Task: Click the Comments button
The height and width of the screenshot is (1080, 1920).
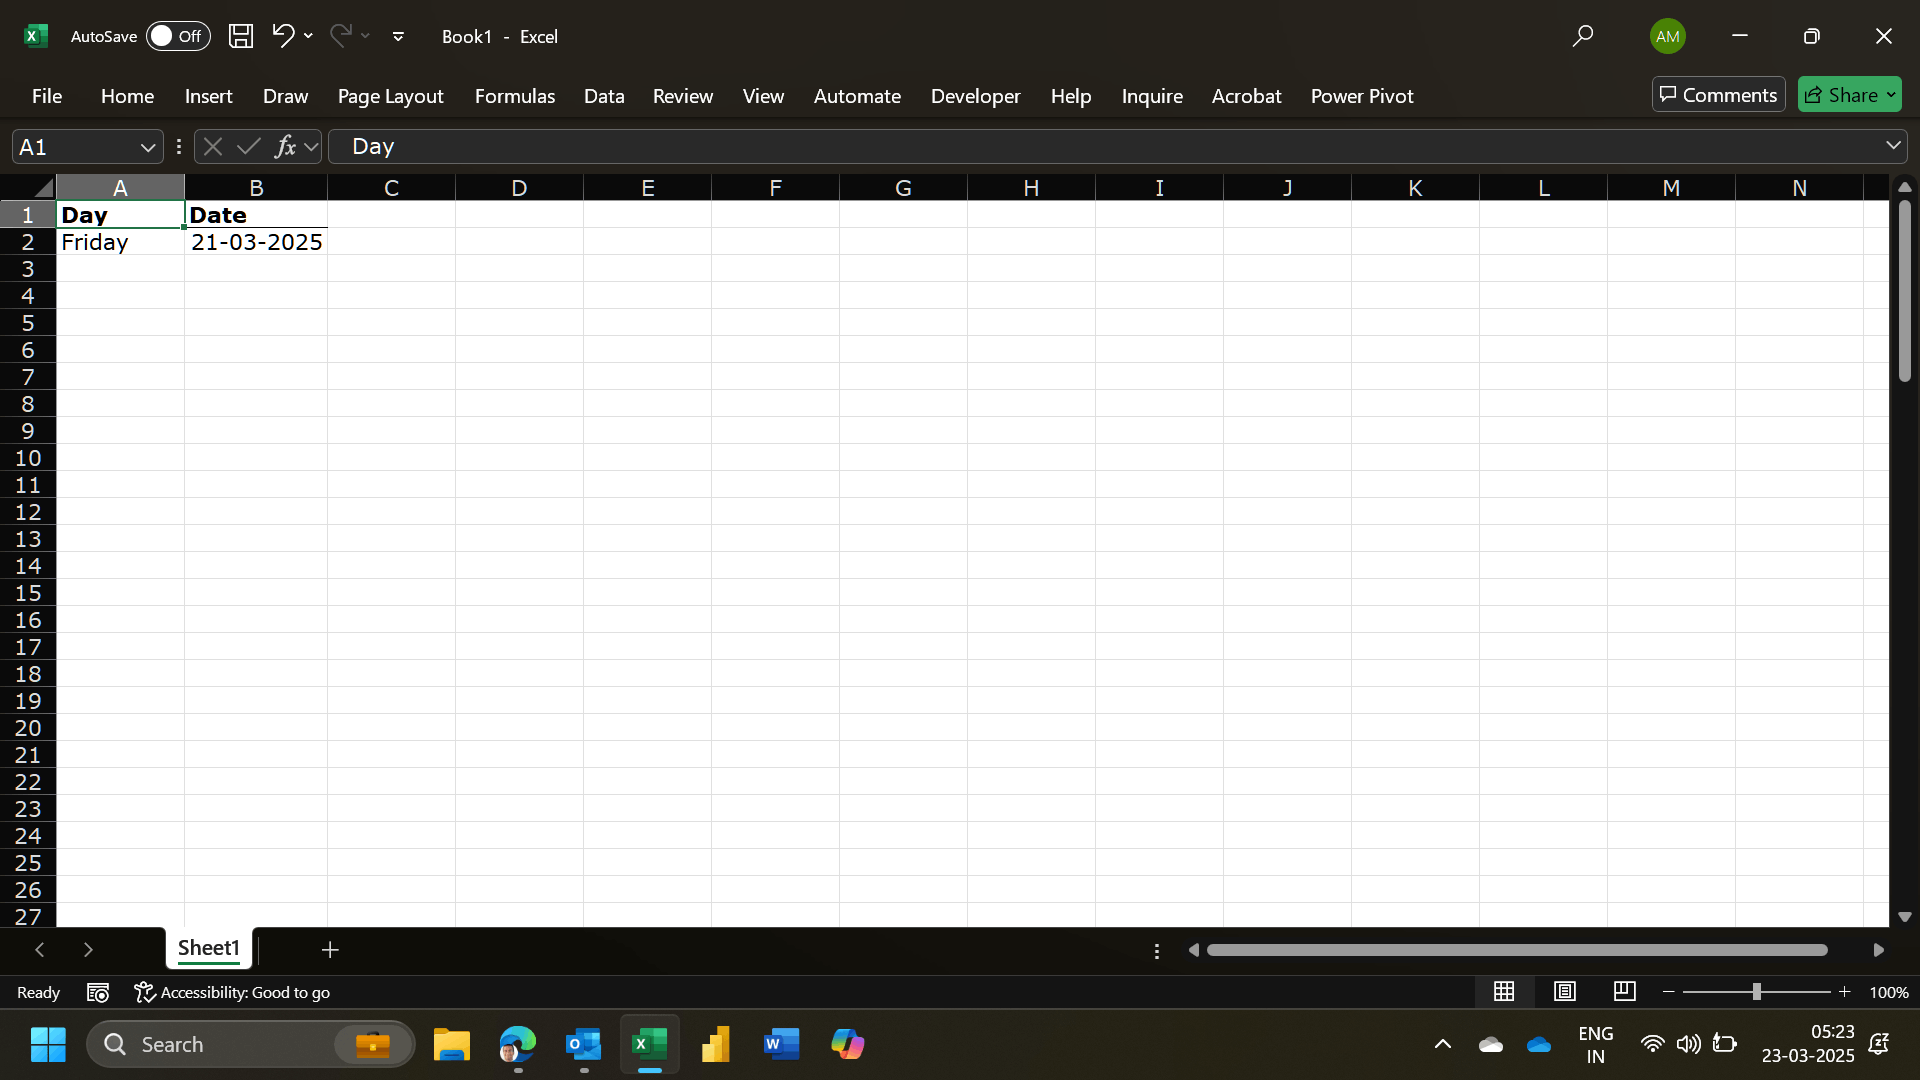Action: click(1717, 95)
